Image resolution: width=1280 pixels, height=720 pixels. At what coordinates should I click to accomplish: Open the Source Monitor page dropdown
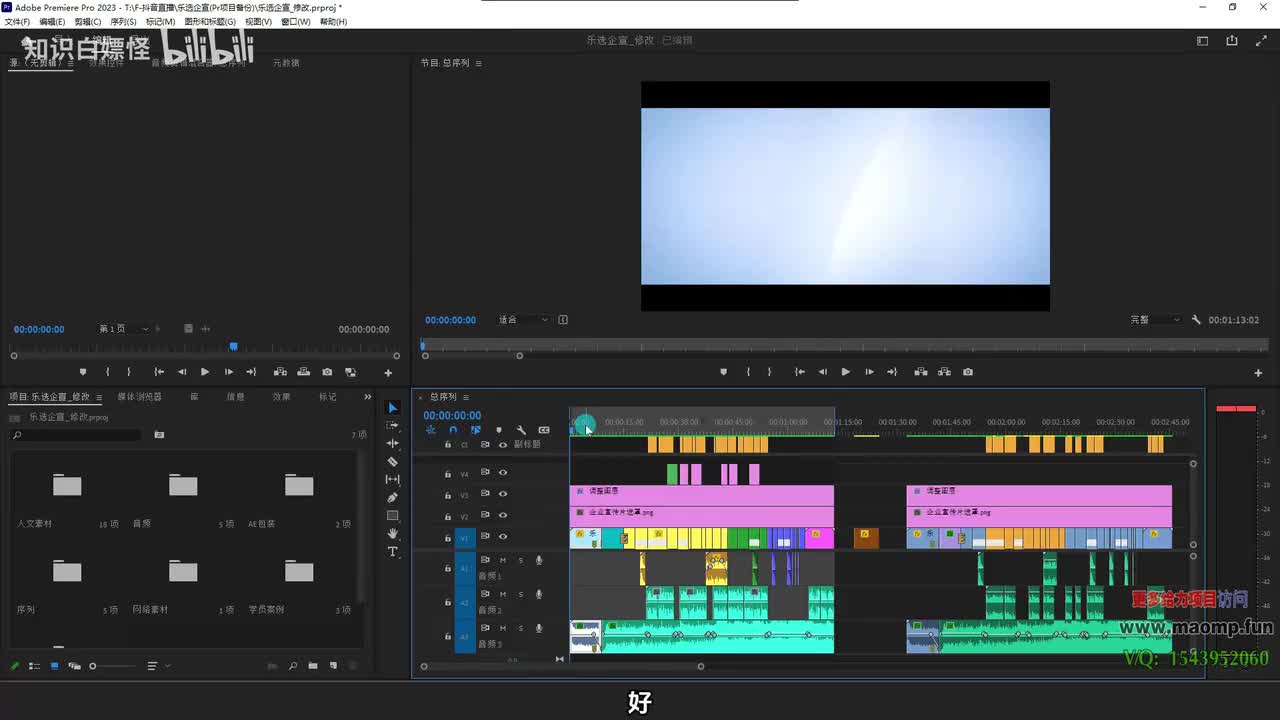[x=124, y=329]
